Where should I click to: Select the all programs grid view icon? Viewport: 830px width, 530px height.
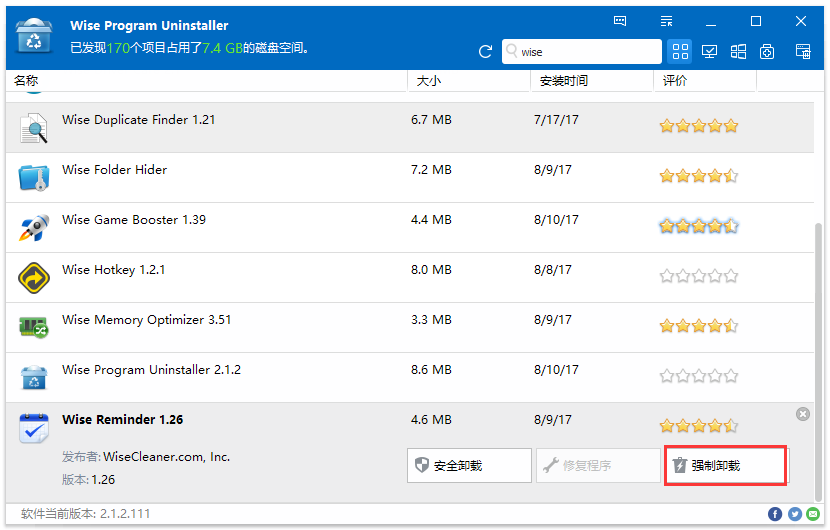(680, 52)
